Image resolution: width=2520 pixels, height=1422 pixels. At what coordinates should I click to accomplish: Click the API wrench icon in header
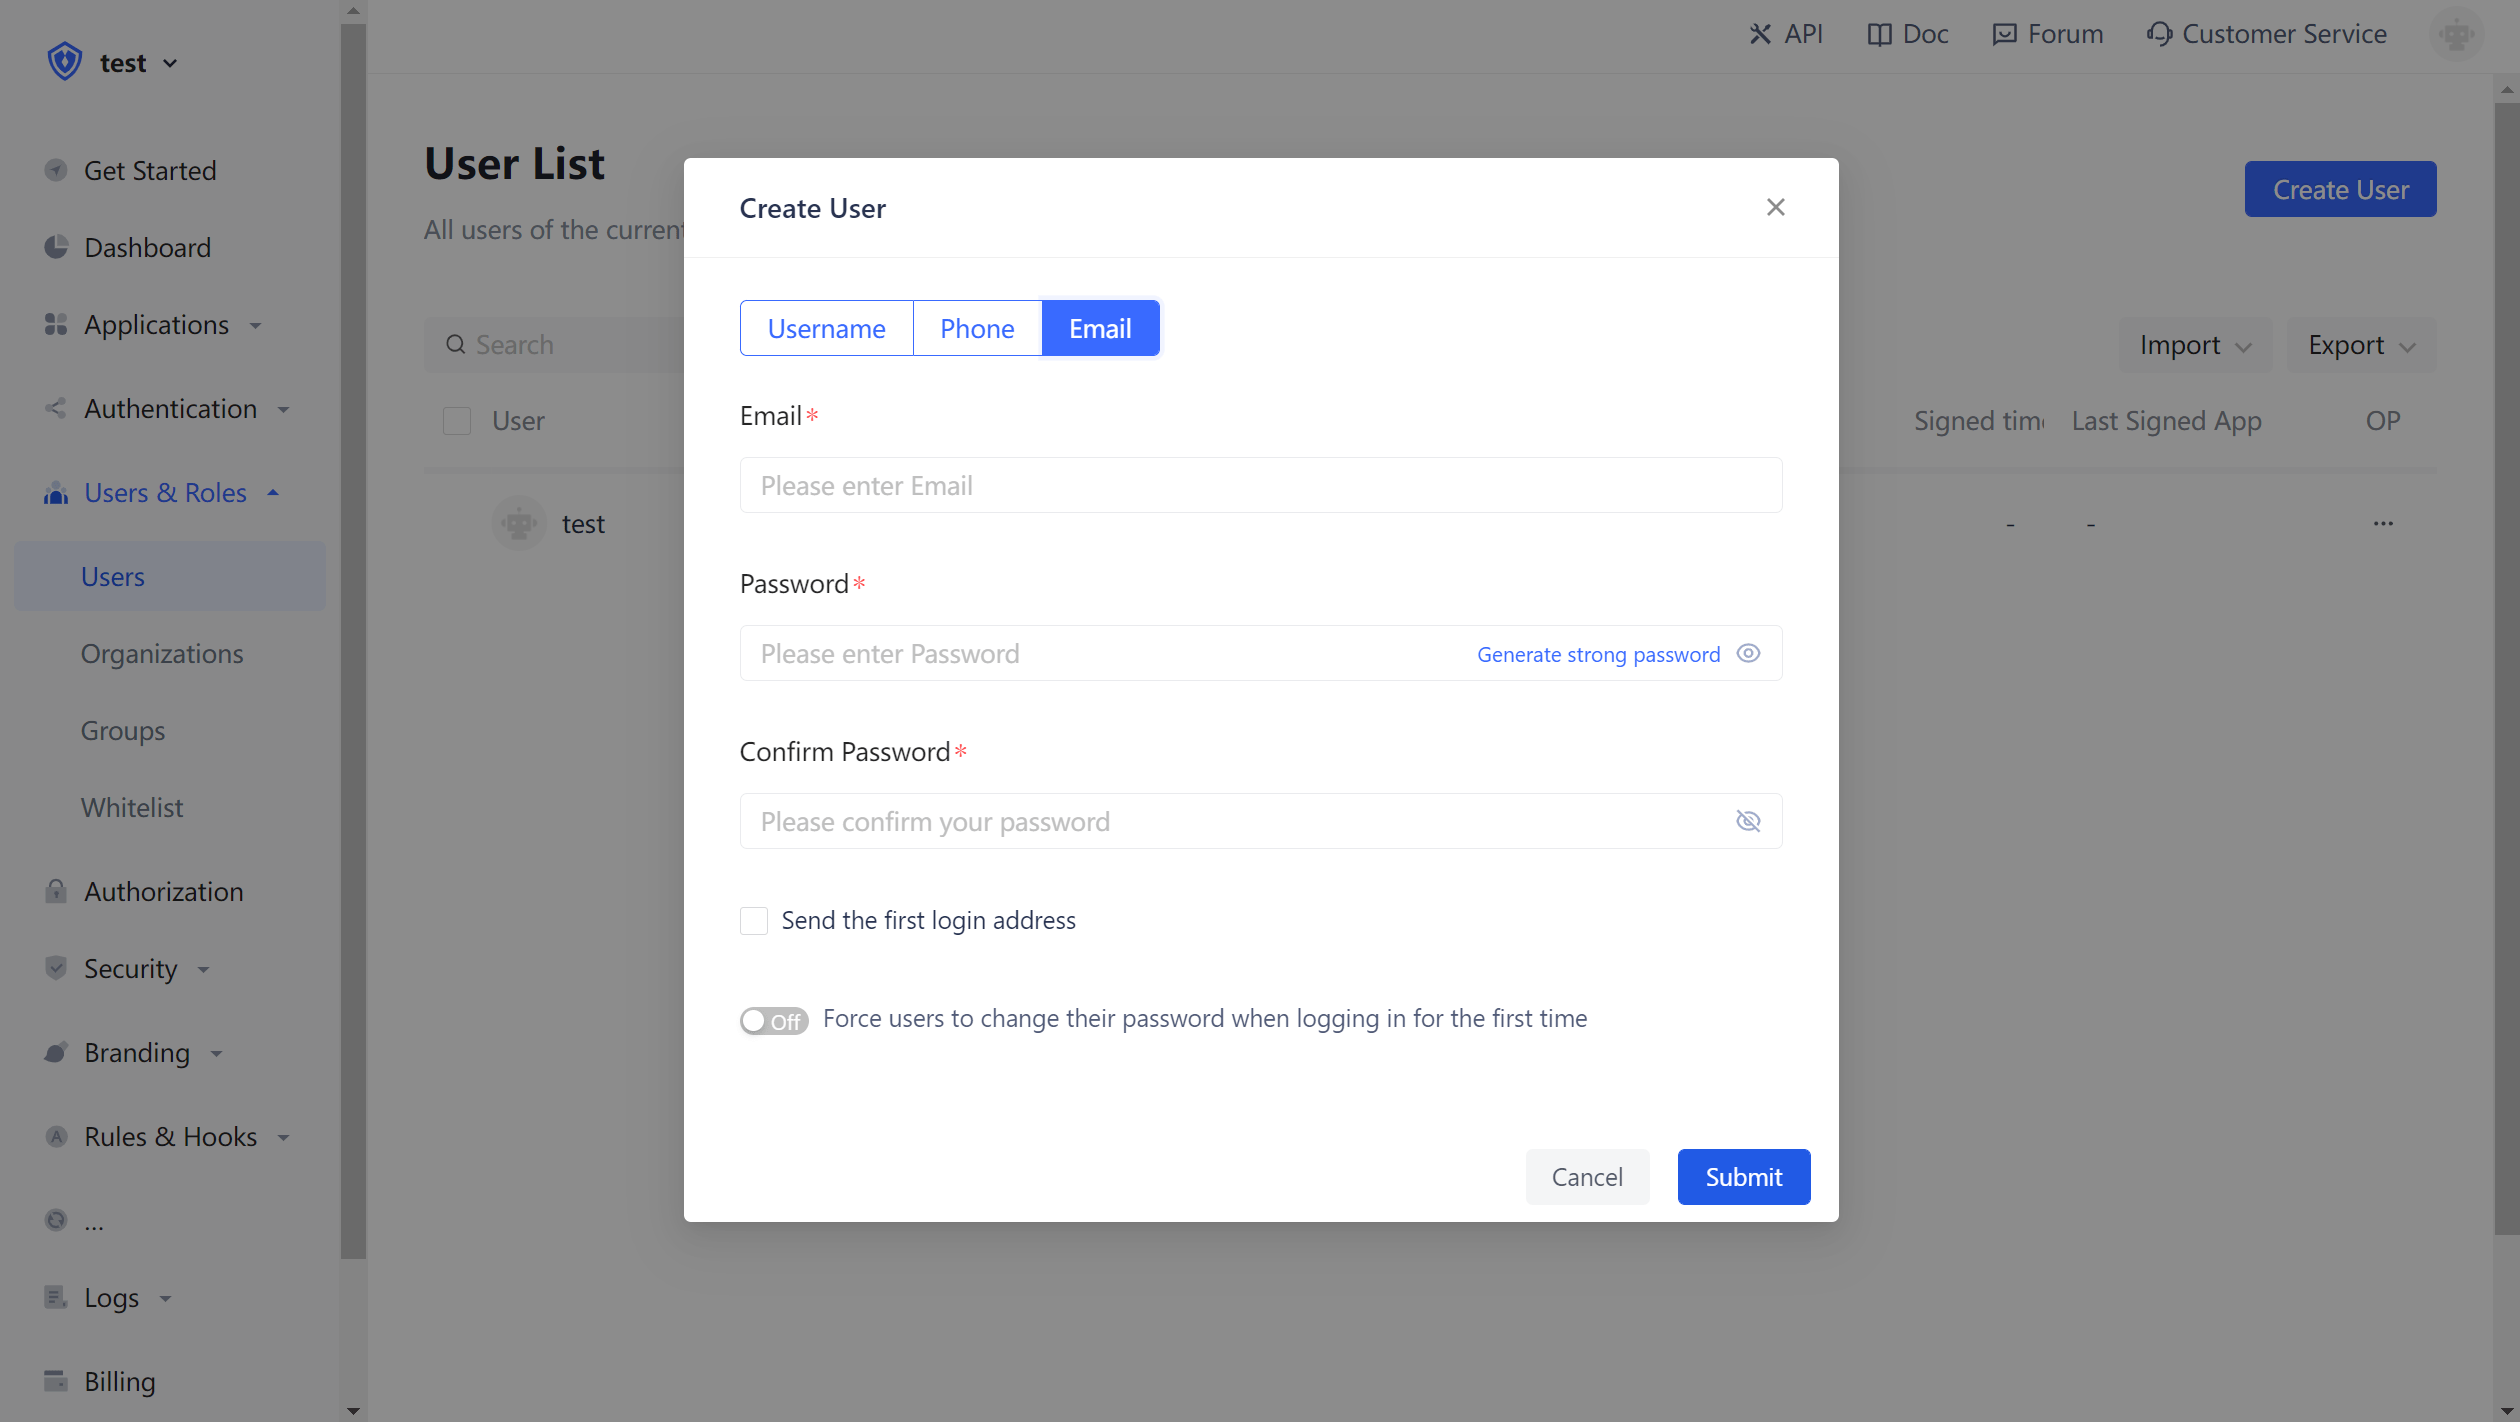pos(1759,34)
